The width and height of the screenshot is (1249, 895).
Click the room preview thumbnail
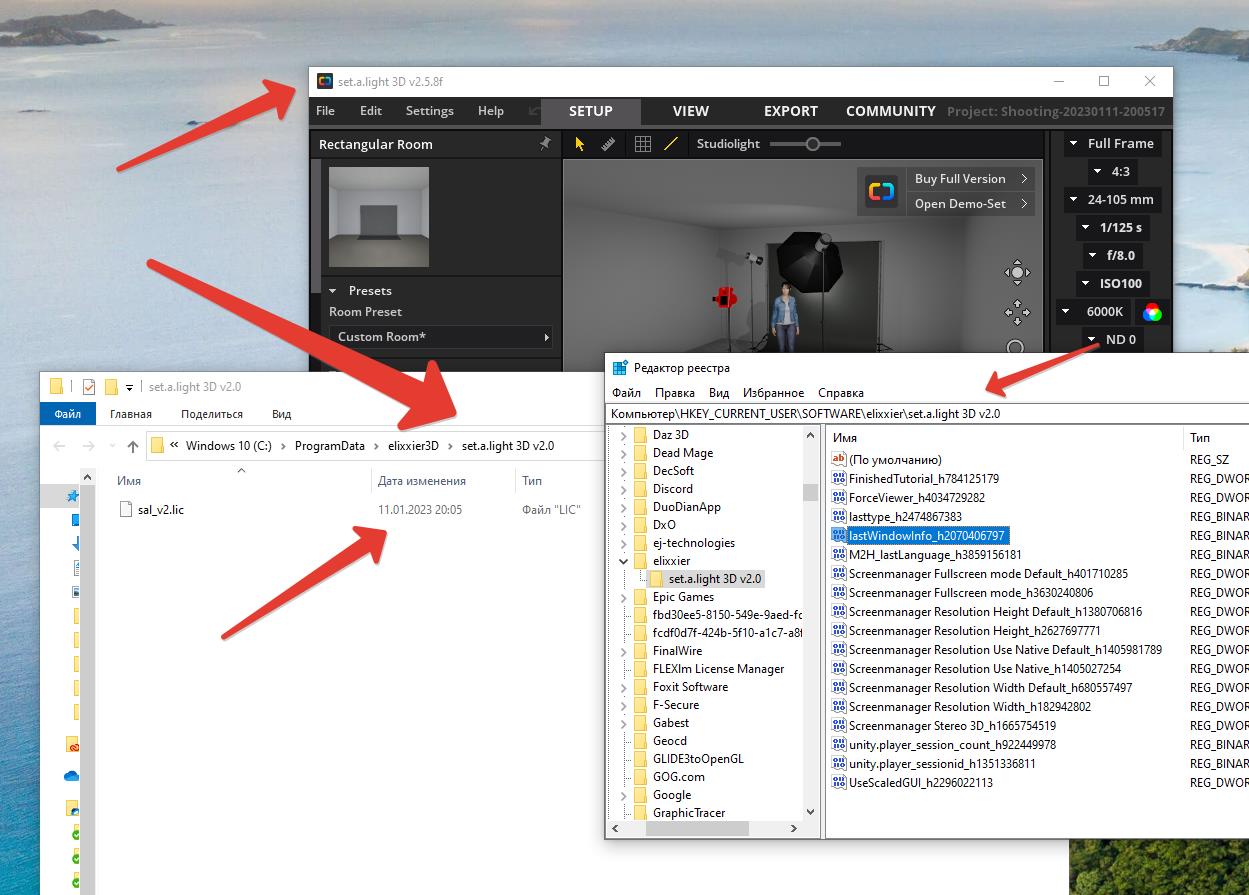click(x=379, y=218)
